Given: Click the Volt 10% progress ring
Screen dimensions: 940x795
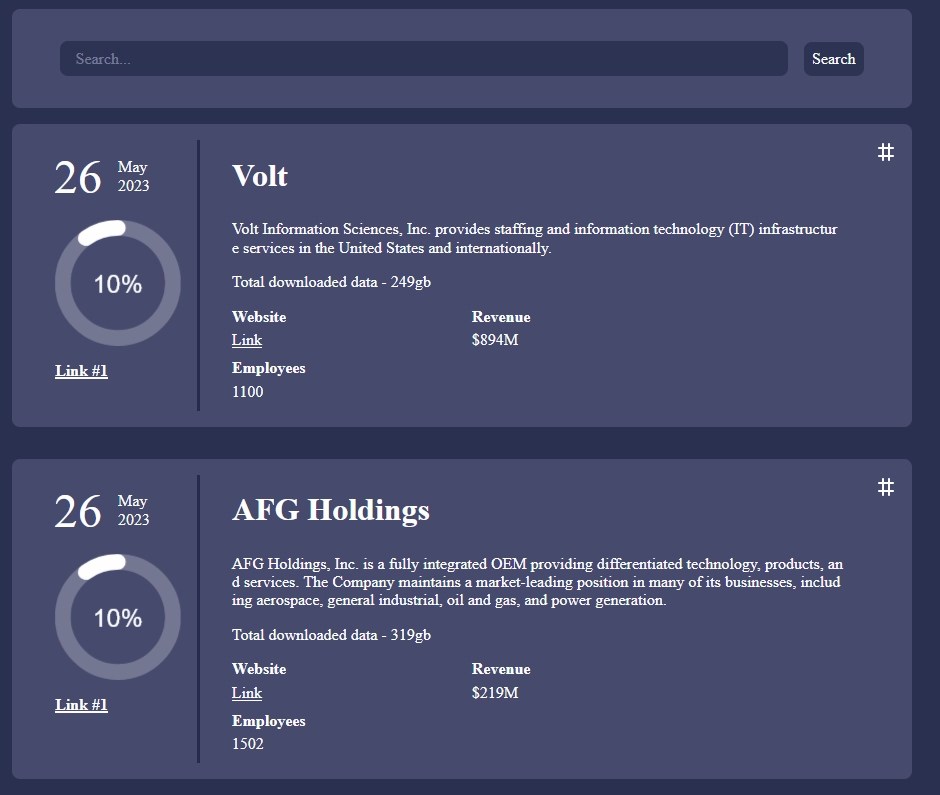Looking at the screenshot, I should (117, 284).
